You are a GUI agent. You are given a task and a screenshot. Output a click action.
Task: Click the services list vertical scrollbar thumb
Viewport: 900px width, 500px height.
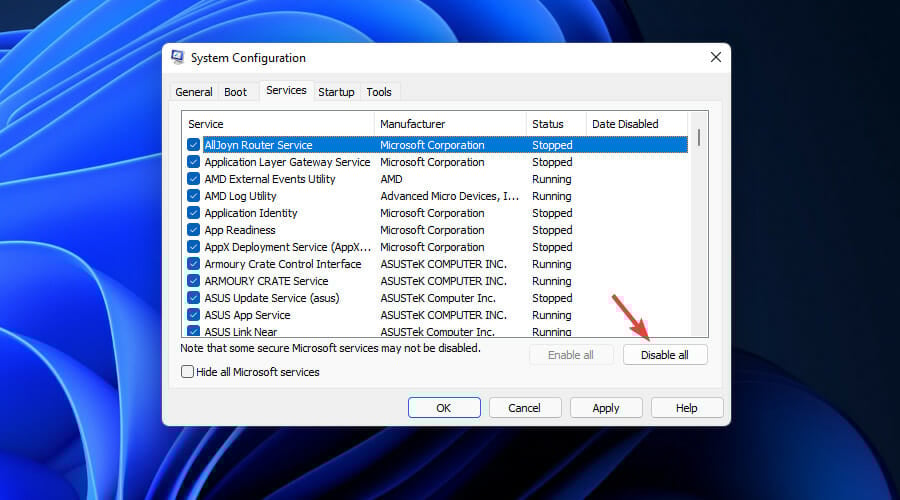(699, 138)
